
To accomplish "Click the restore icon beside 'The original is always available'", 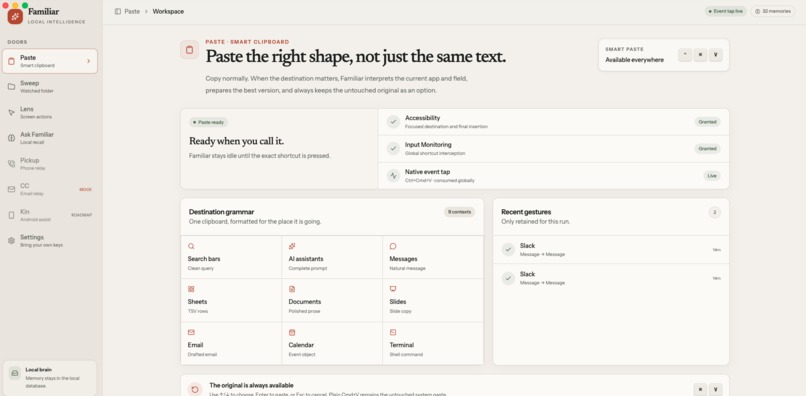I will click(195, 389).
